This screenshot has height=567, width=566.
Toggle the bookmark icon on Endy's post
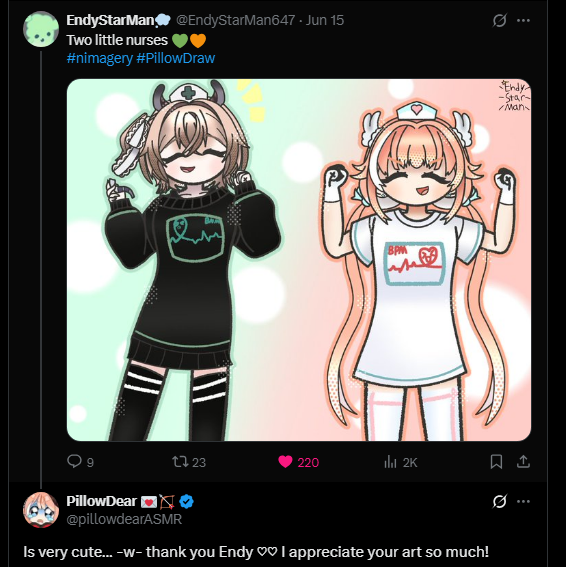coord(496,462)
